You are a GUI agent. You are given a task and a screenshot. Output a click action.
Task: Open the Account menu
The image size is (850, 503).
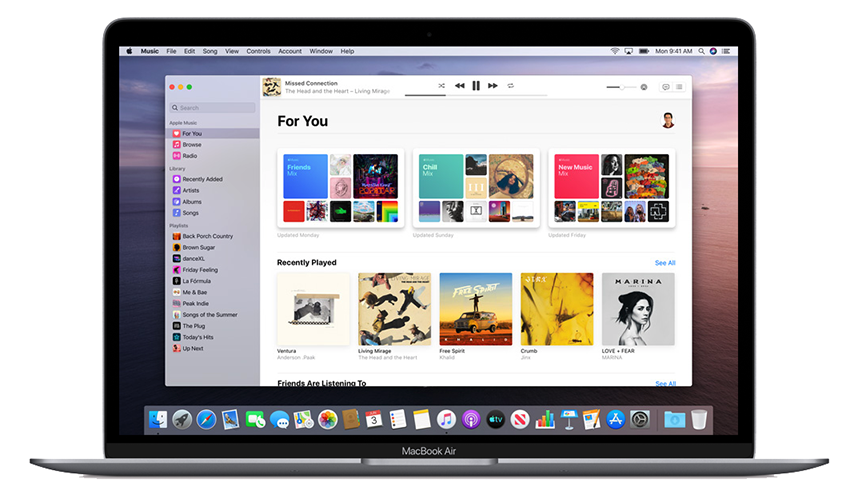(x=290, y=51)
